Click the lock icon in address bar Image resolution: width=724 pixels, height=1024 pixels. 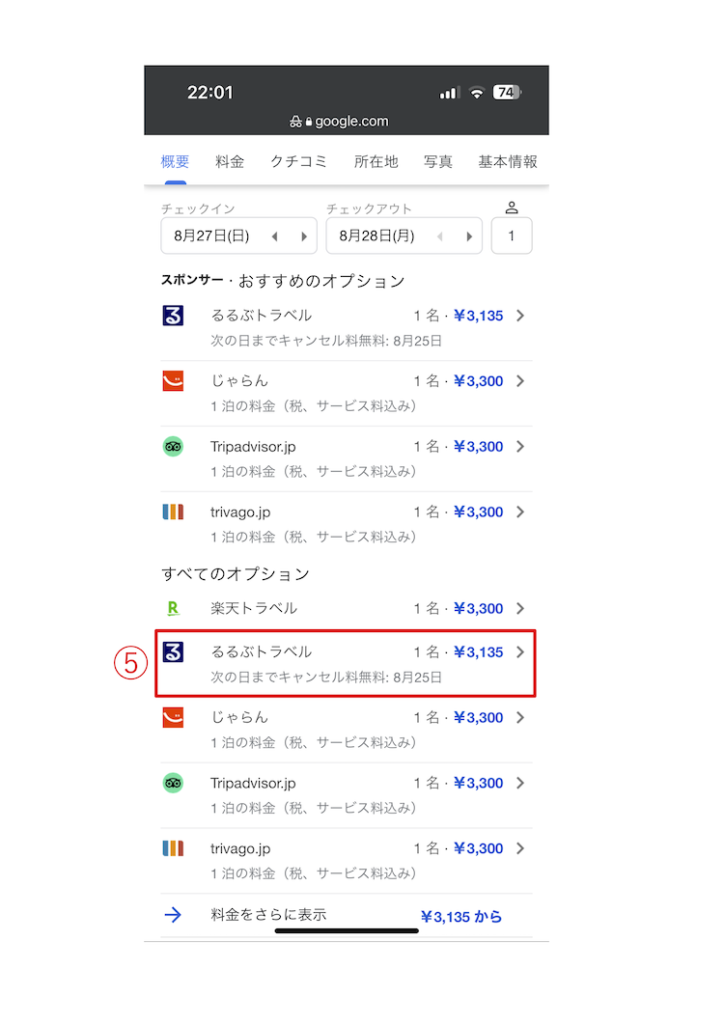(309, 121)
